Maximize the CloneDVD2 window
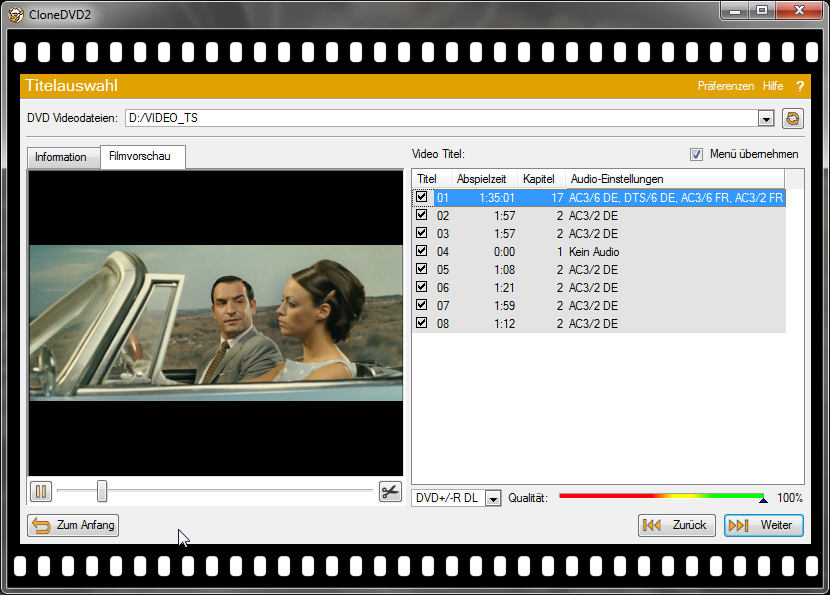The height and width of the screenshot is (595, 830). click(x=762, y=11)
